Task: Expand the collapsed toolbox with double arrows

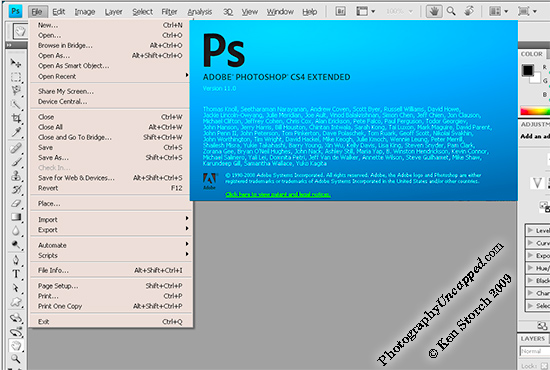Action: click(x=9, y=45)
